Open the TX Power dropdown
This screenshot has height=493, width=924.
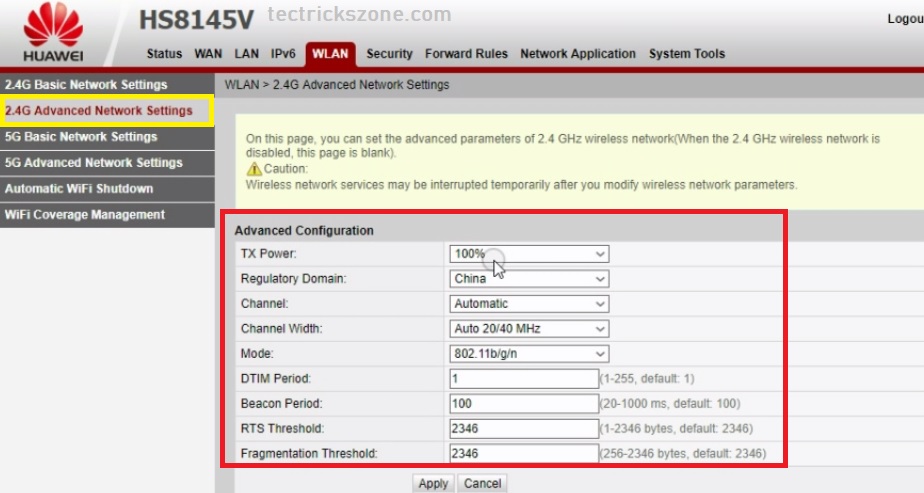coord(528,254)
